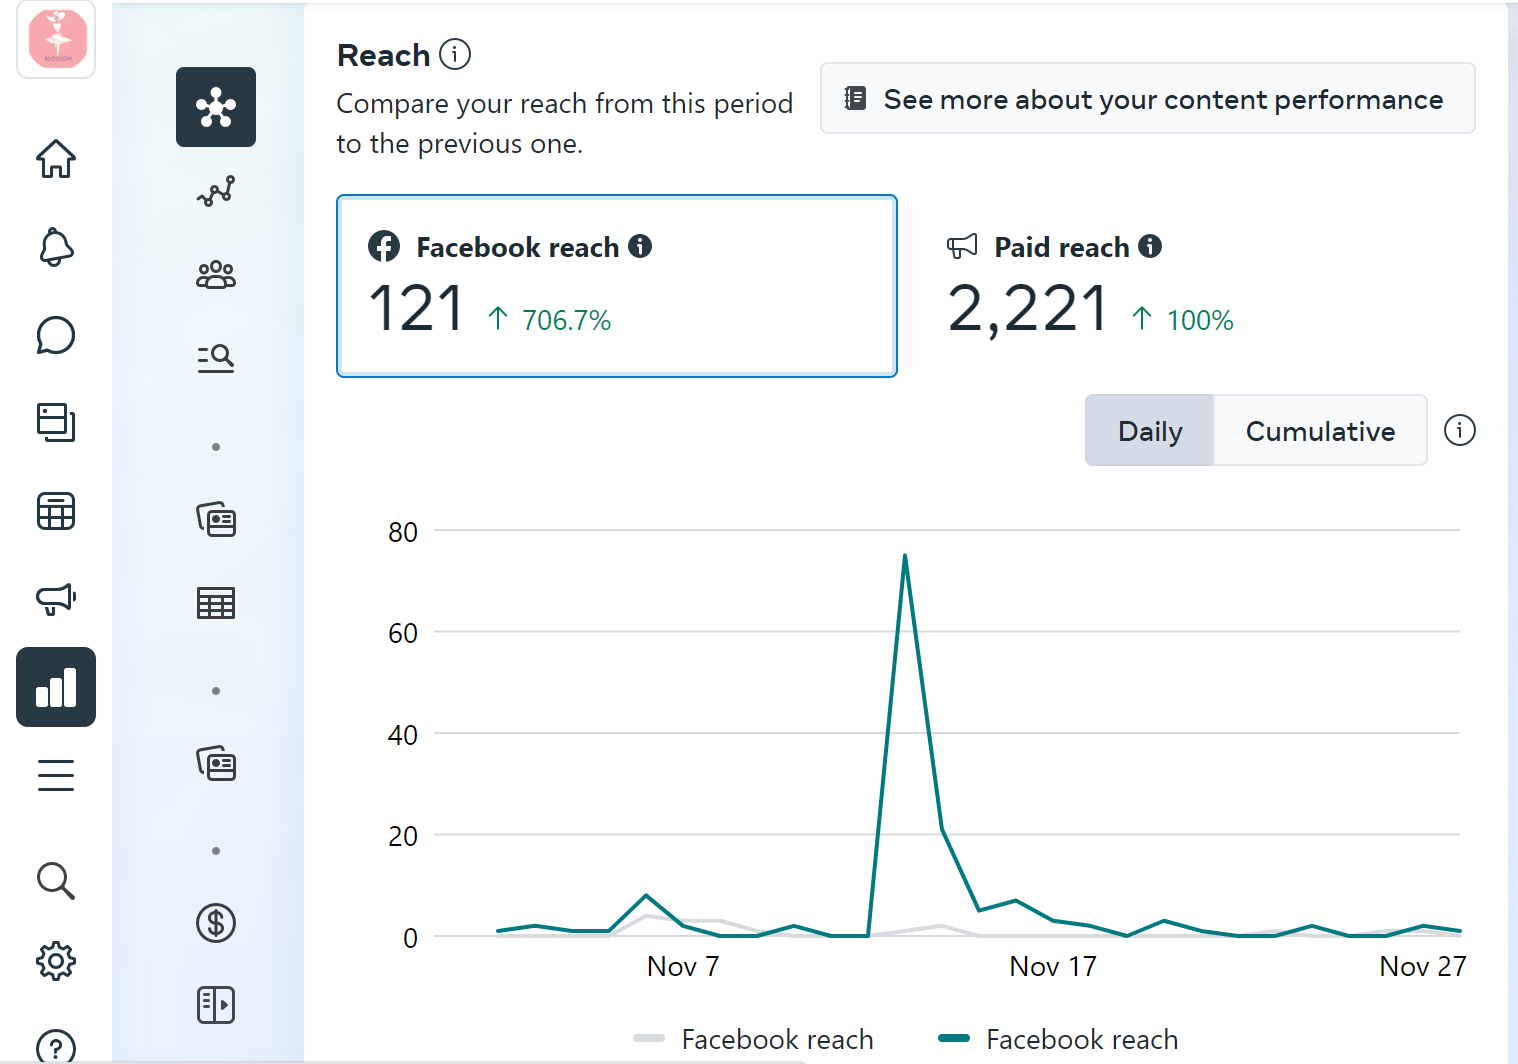
Task: Select the Facebook reach metric card
Action: point(616,286)
